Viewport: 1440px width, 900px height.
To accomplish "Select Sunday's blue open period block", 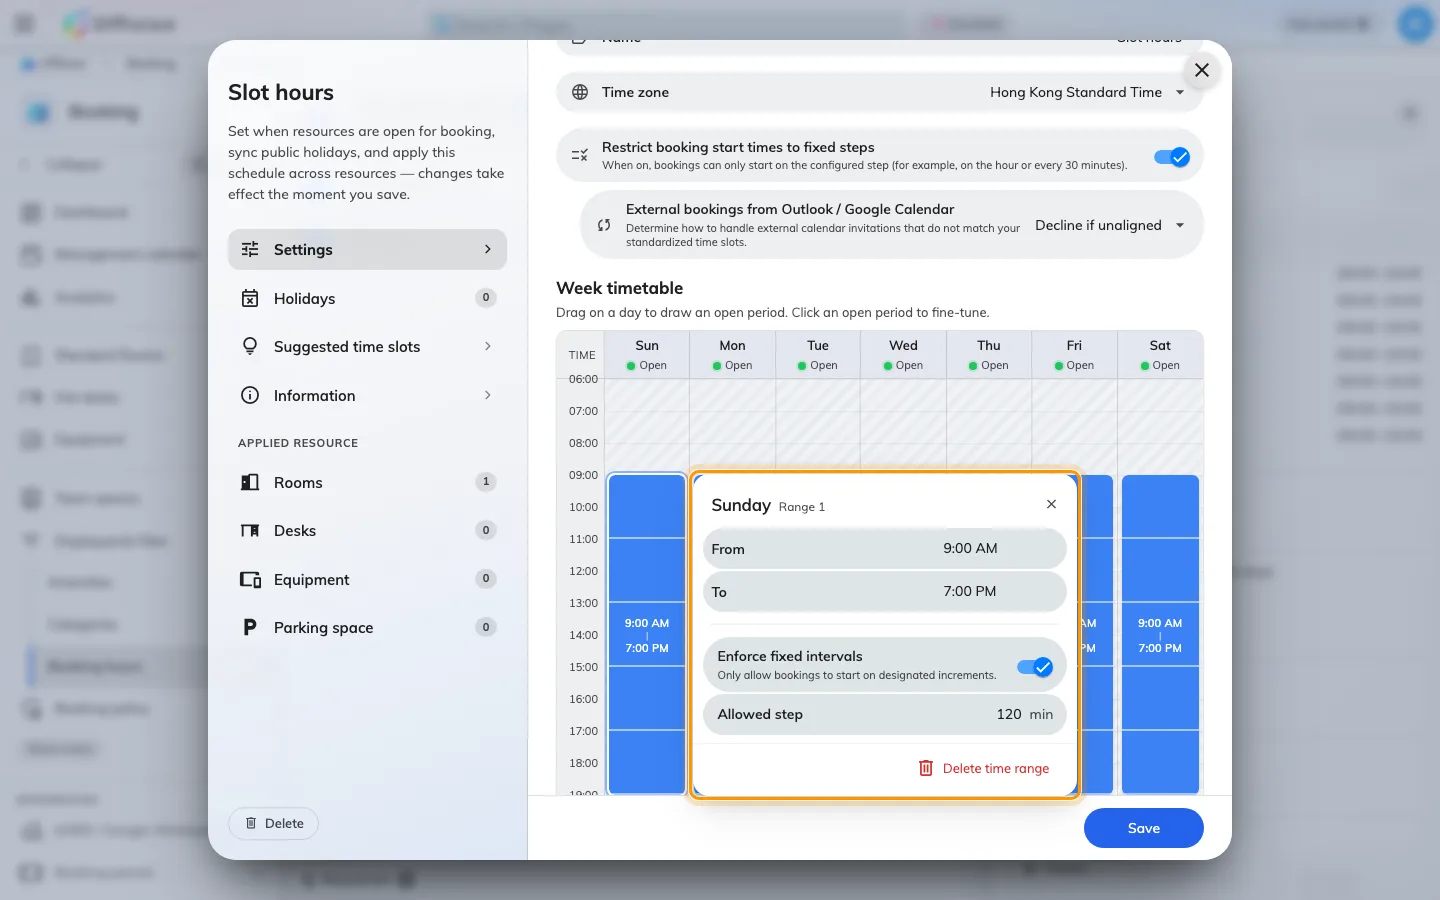I will (x=647, y=634).
